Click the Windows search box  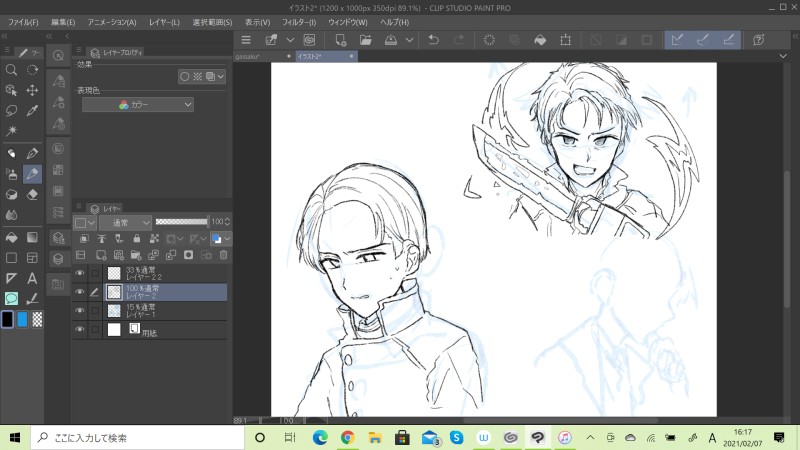coord(138,438)
